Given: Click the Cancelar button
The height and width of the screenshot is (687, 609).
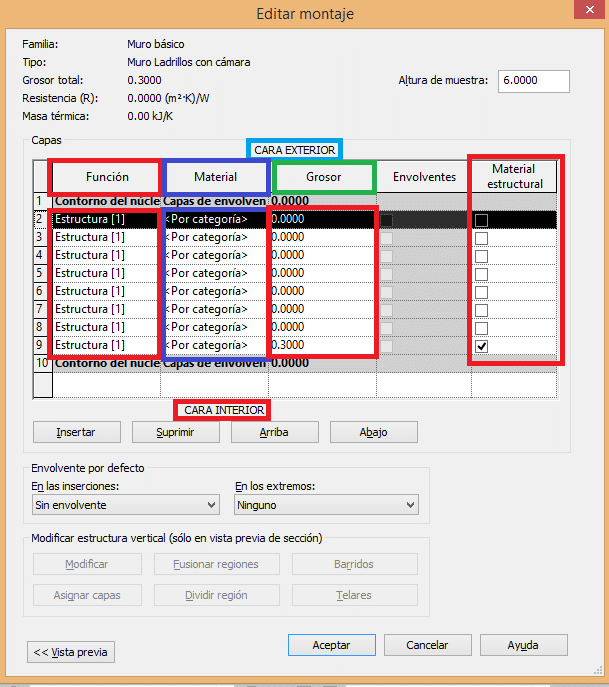Looking at the screenshot, I should pyautogui.click(x=426, y=645).
